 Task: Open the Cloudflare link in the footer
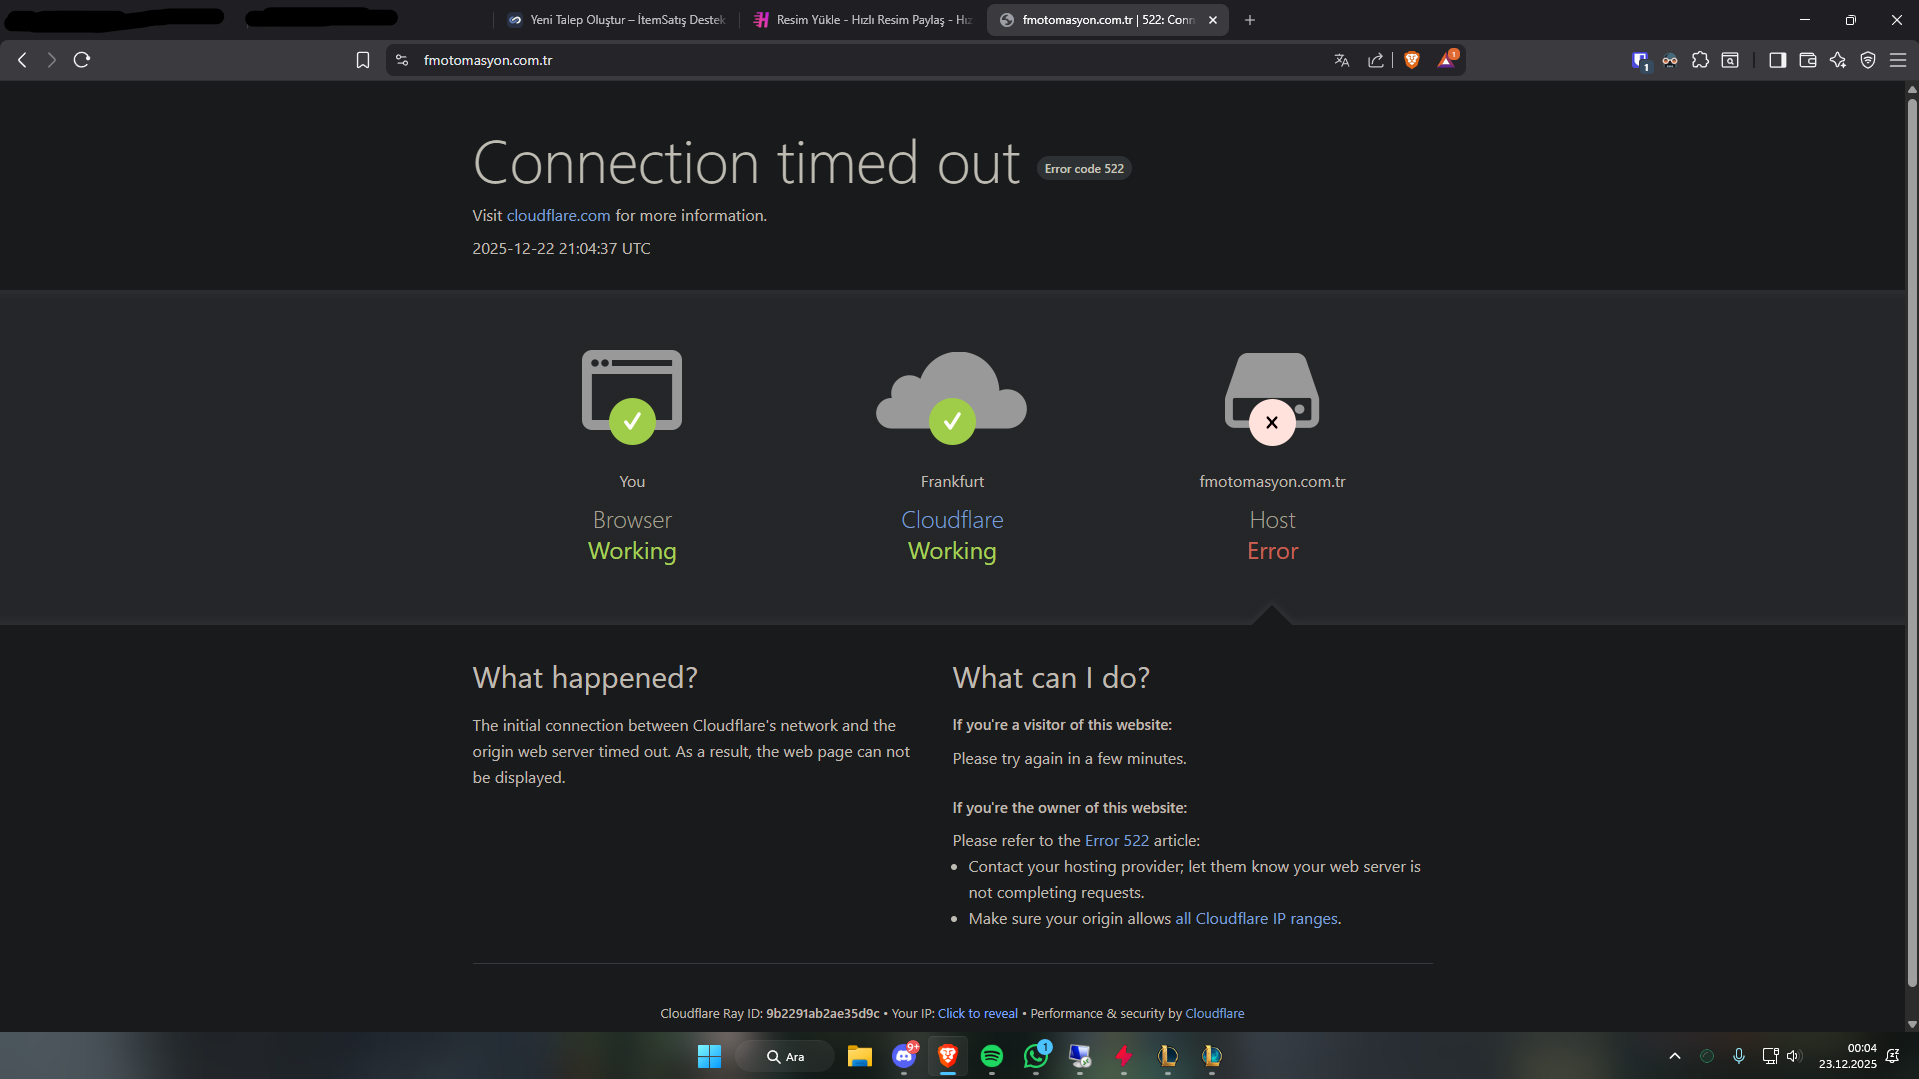coord(1215,1014)
